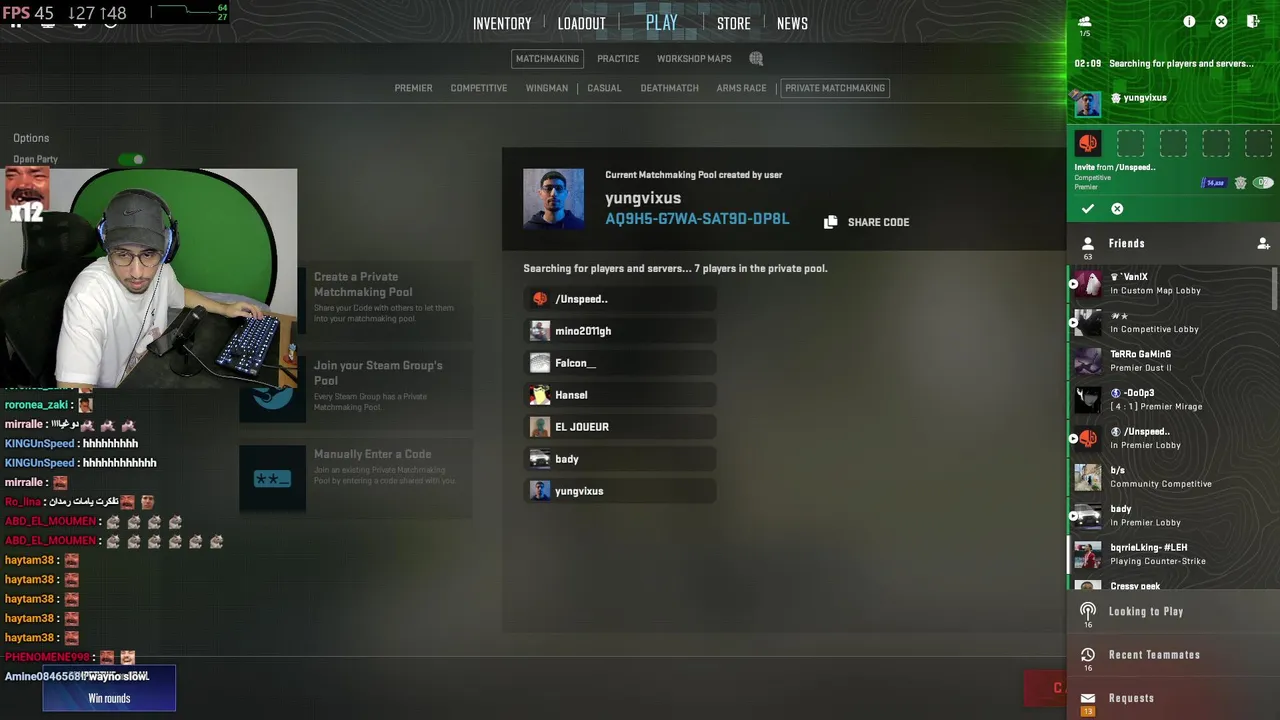Select the Arms Race game mode
The height and width of the screenshot is (720, 1280).
741,88
